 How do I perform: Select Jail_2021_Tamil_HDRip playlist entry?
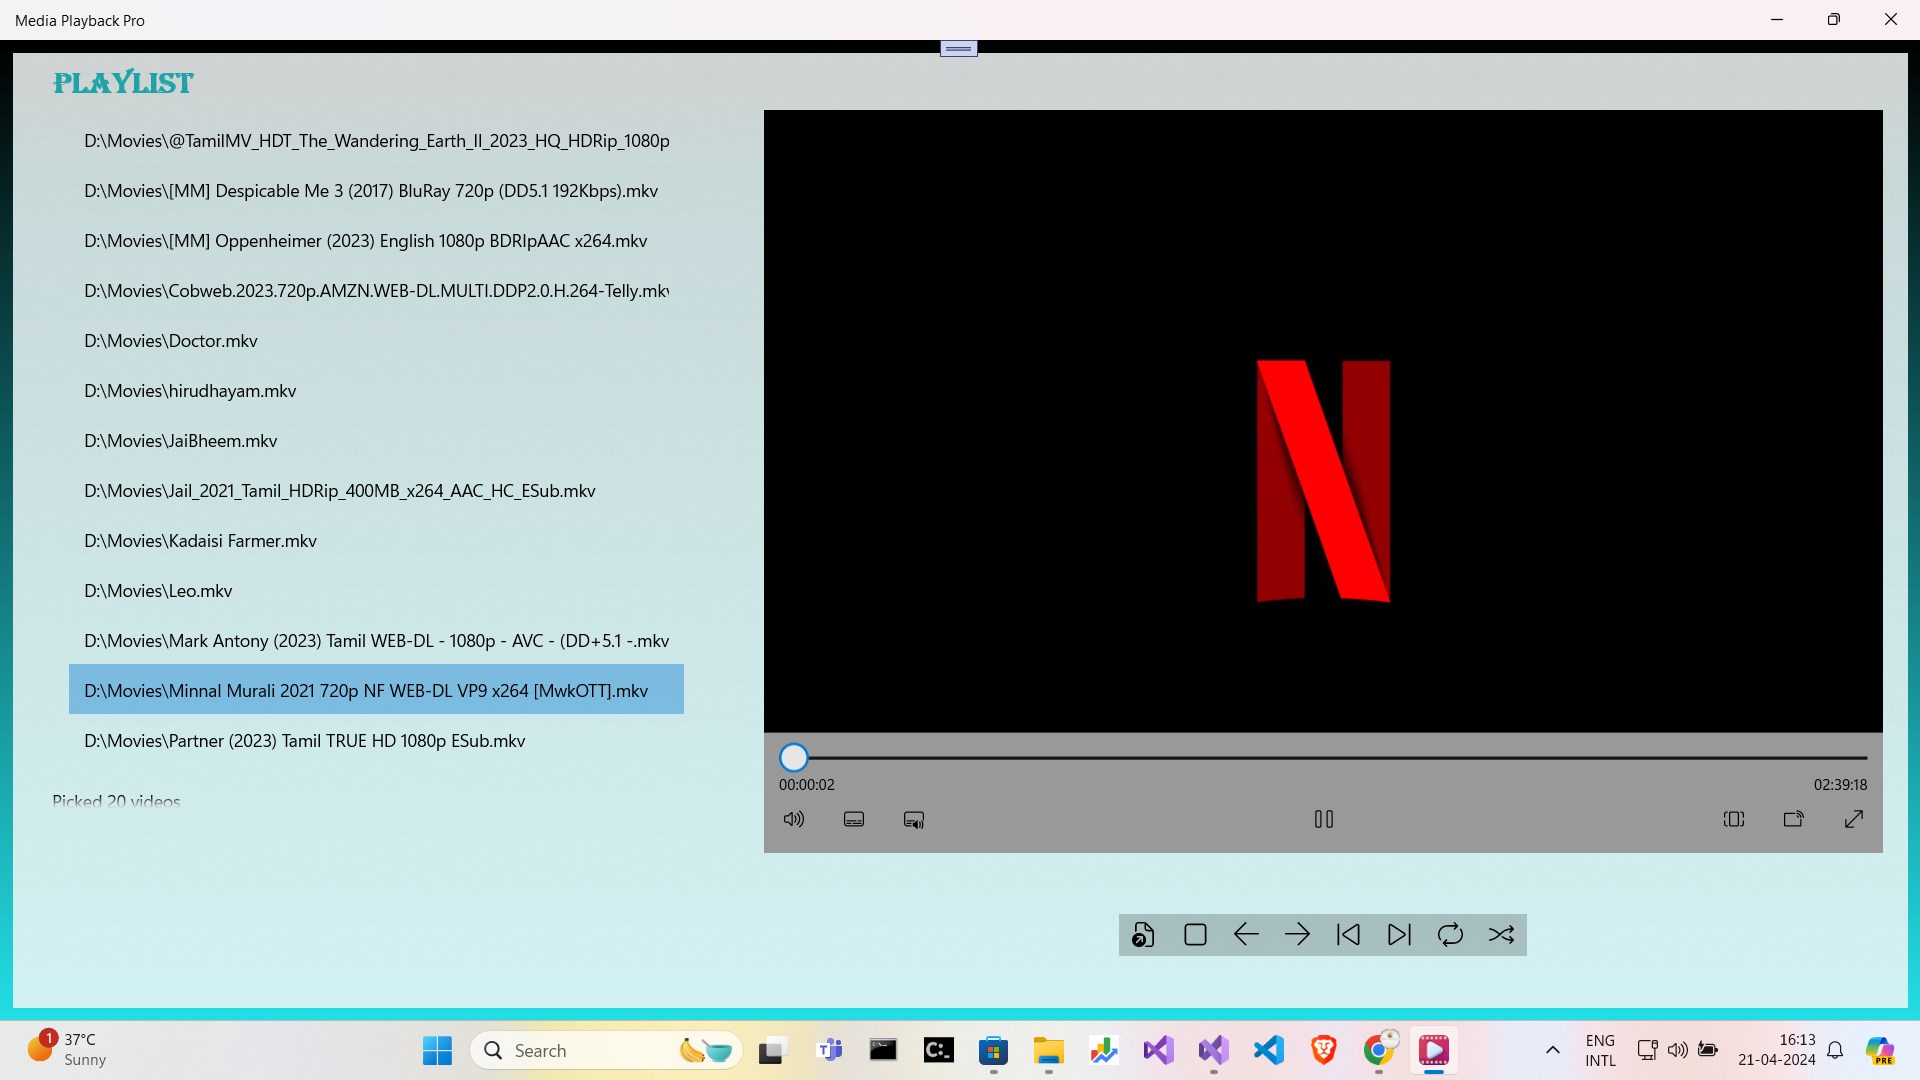(376, 491)
